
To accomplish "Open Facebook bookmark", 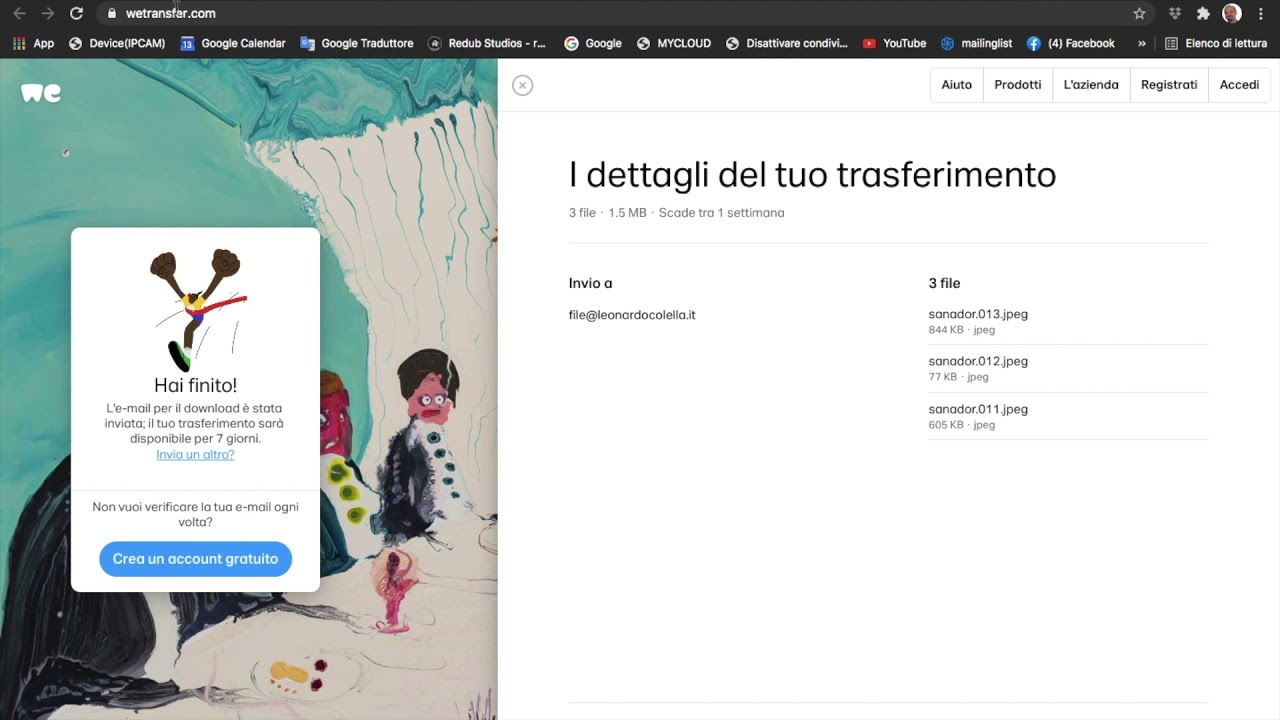I will tap(1071, 43).
